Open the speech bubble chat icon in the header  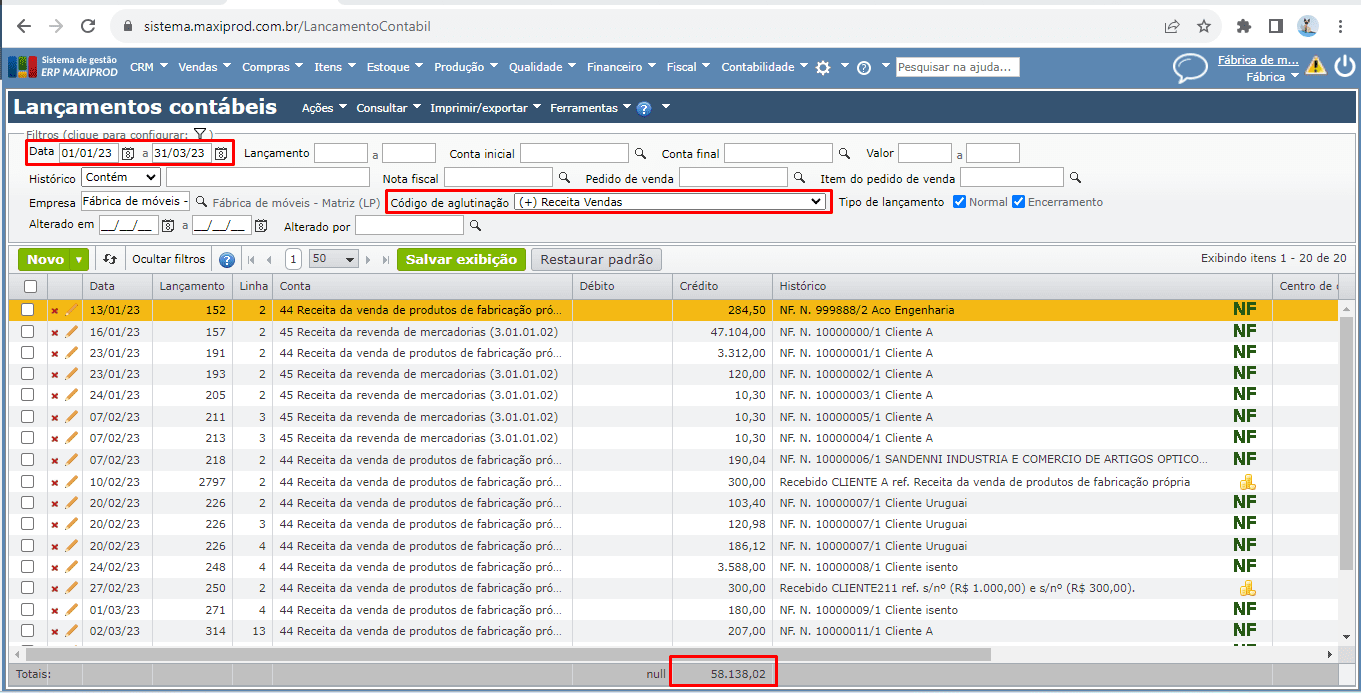pos(1190,68)
